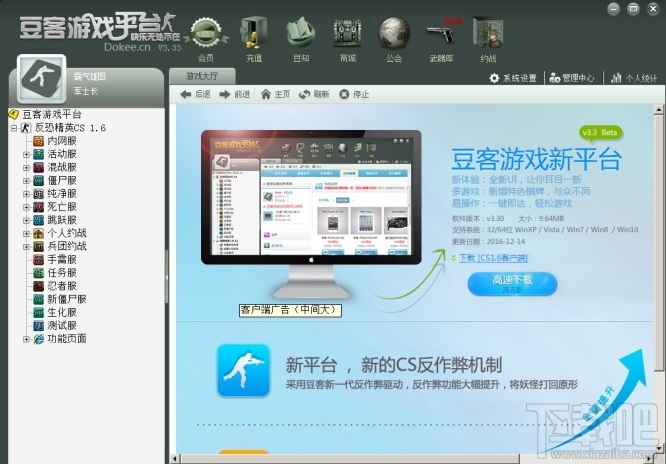Click the user avatar picture
Image resolution: width=666 pixels, height=464 pixels.
pos(42,79)
